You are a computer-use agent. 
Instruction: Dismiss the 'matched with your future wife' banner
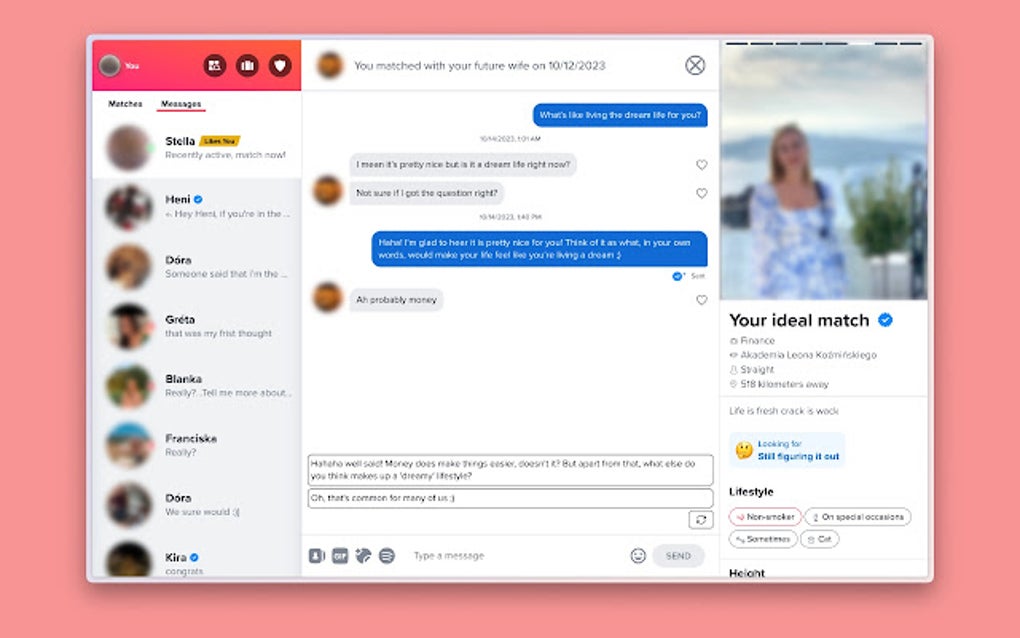pos(695,65)
